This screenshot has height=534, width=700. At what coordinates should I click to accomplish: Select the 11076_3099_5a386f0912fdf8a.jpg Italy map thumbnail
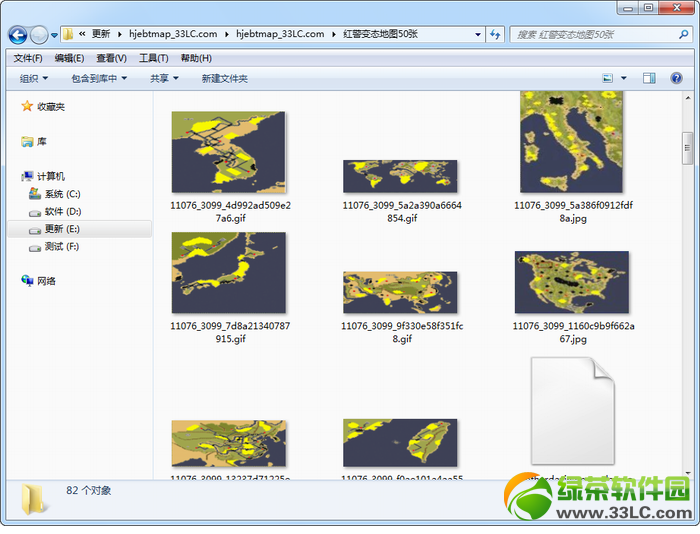click(x=571, y=142)
